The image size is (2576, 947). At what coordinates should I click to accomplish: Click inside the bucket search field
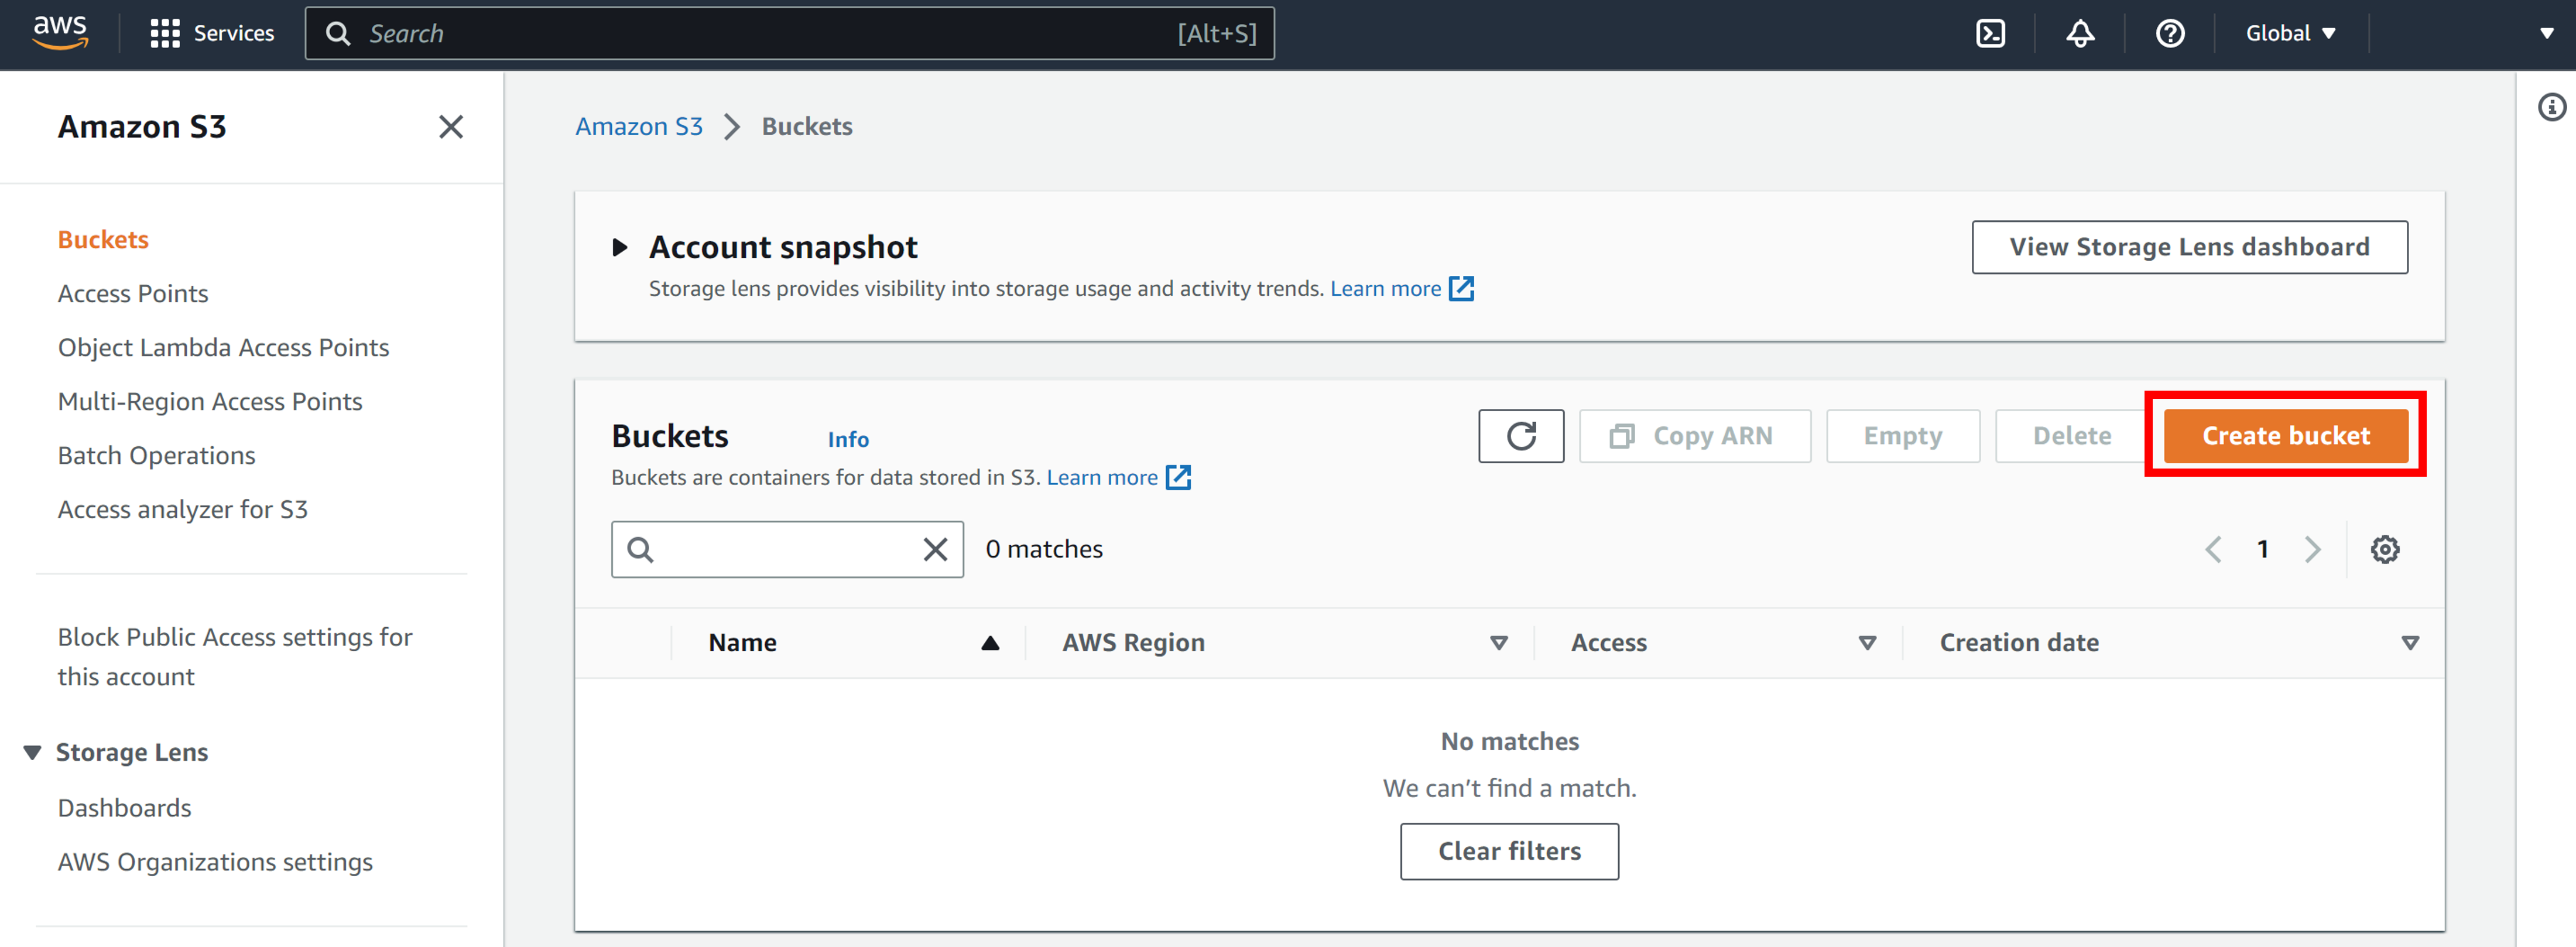click(790, 549)
